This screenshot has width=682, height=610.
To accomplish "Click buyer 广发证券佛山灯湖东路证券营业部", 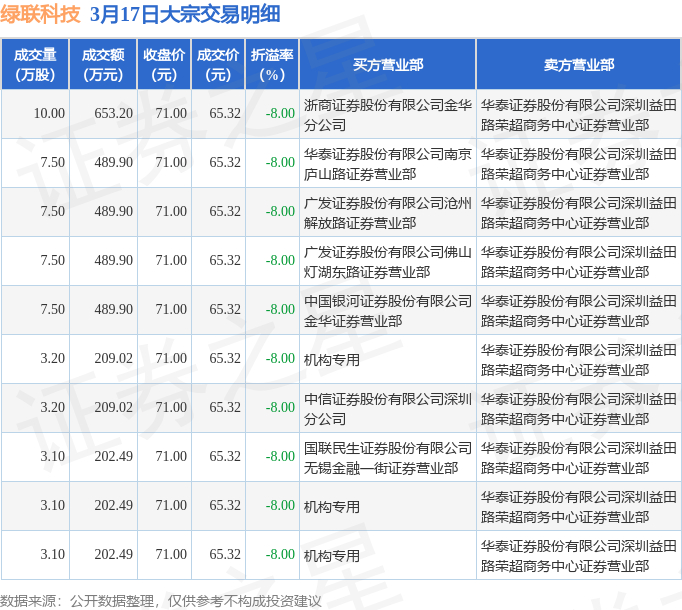I will [388, 262].
